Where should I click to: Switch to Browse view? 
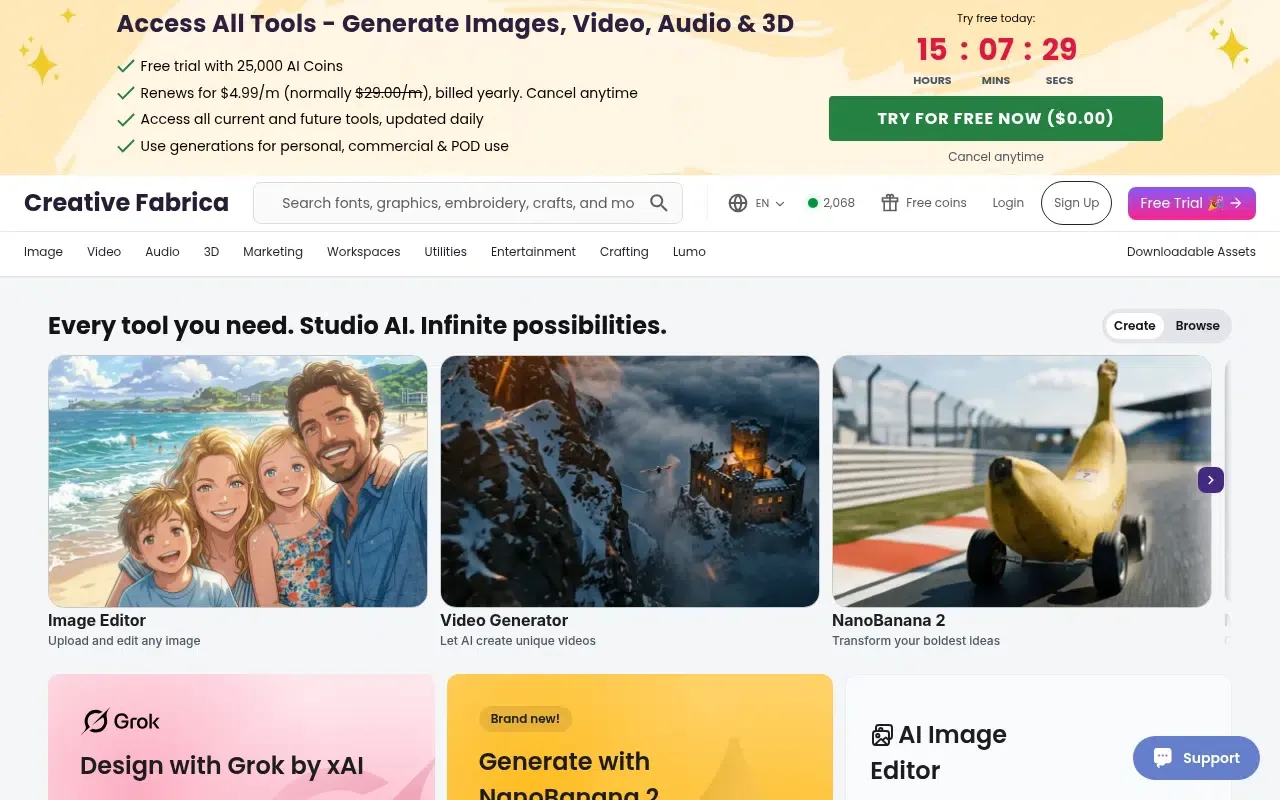1197,326
